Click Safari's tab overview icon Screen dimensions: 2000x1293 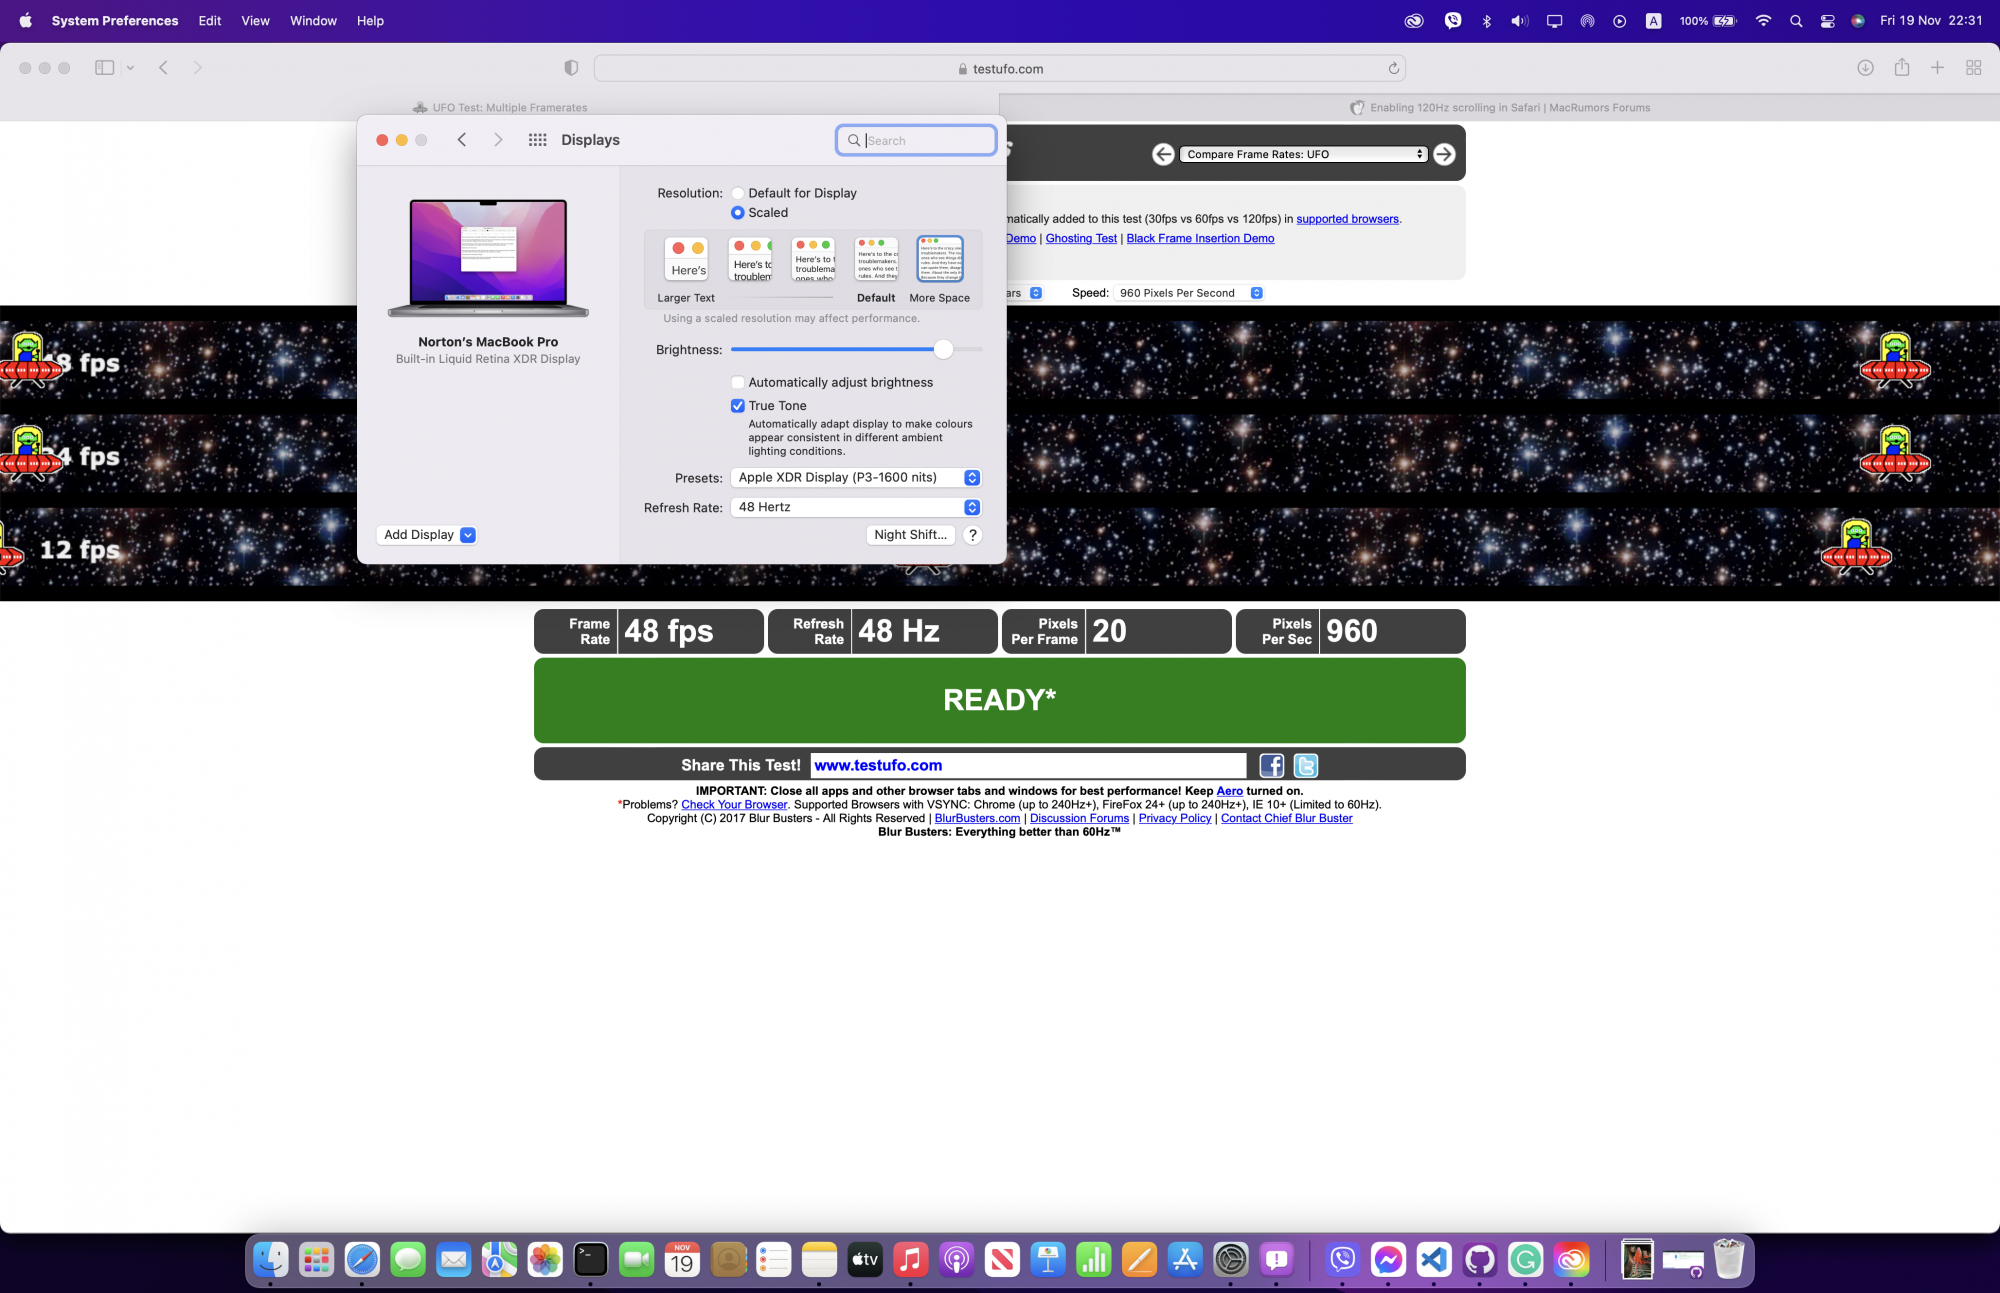tap(1973, 68)
